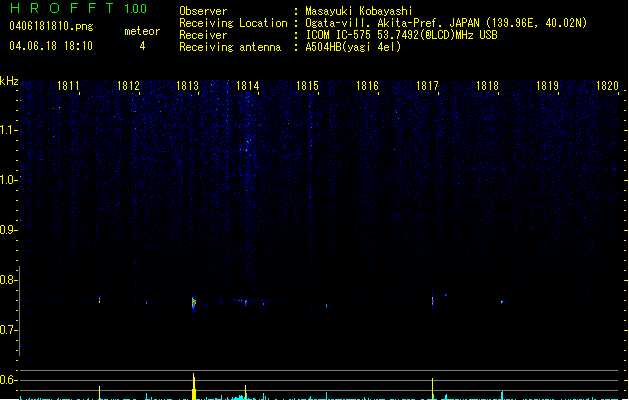
Task: Click the observer name Masayuki Kobayashi
Action: click(359, 11)
